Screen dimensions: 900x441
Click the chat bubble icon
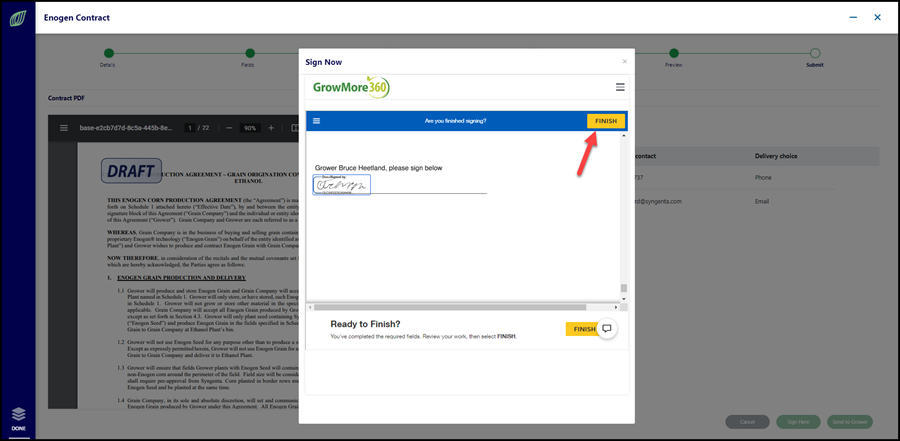(x=607, y=329)
